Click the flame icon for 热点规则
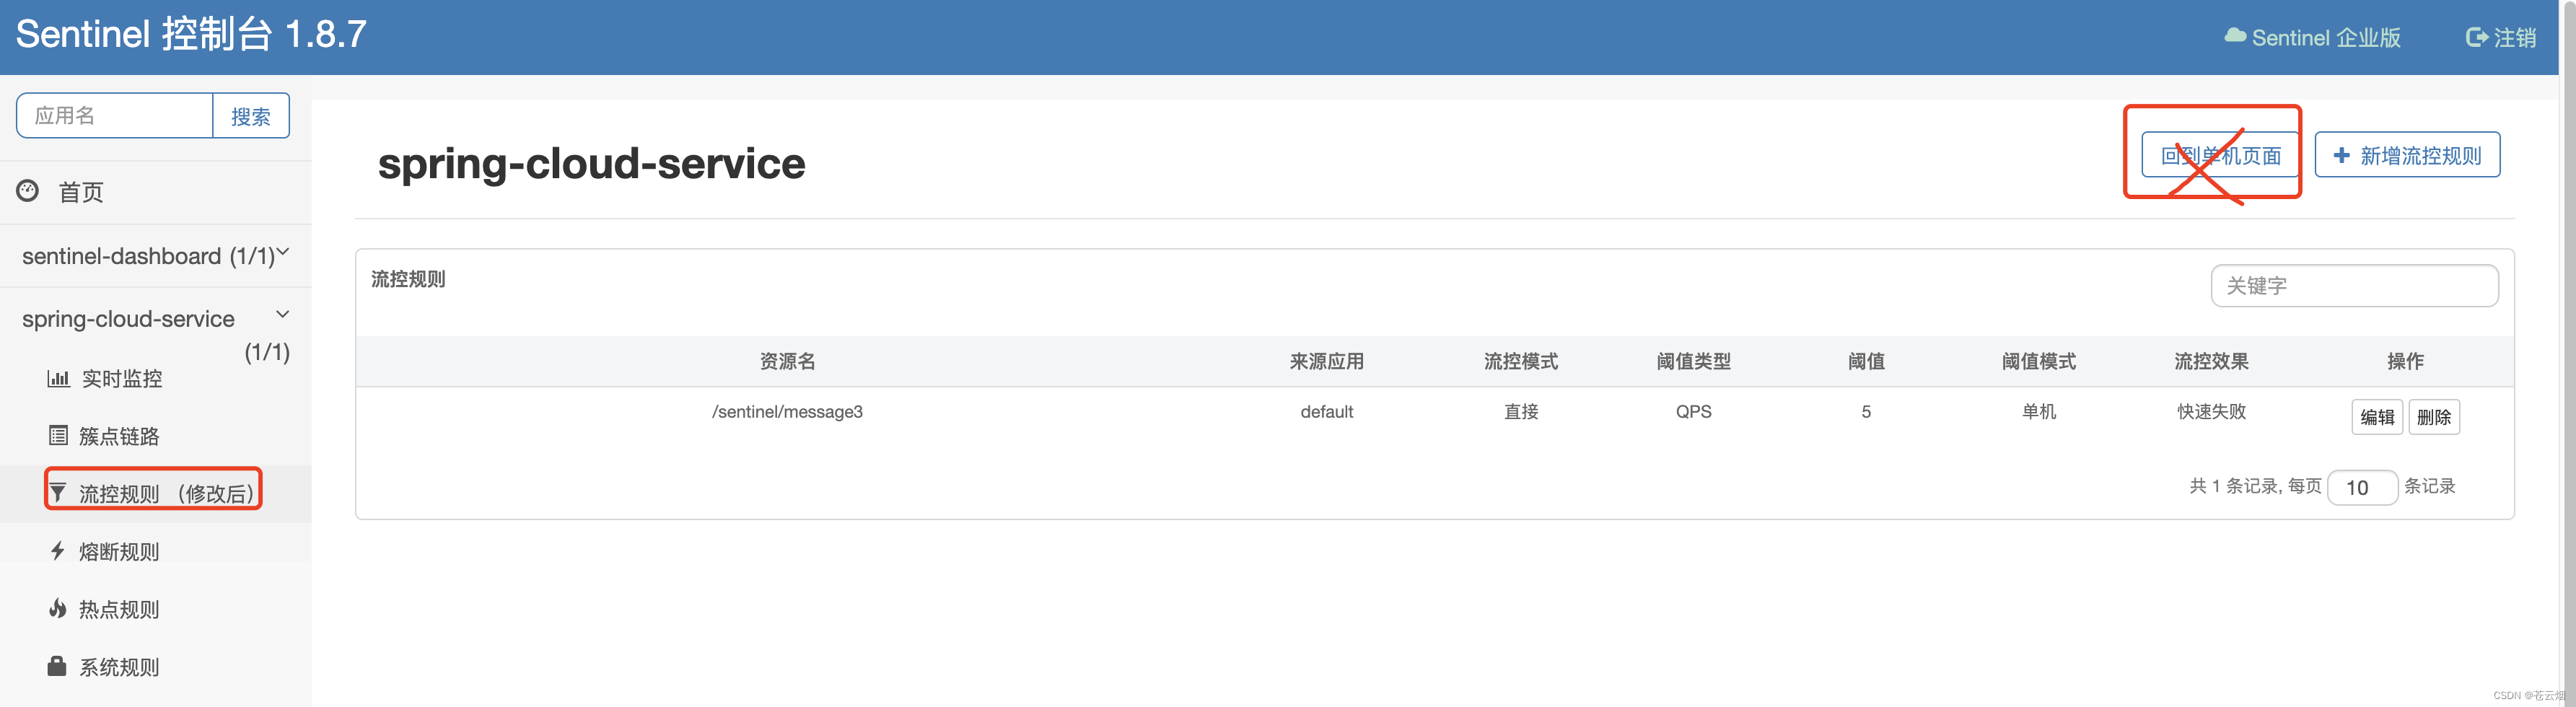 coord(58,609)
